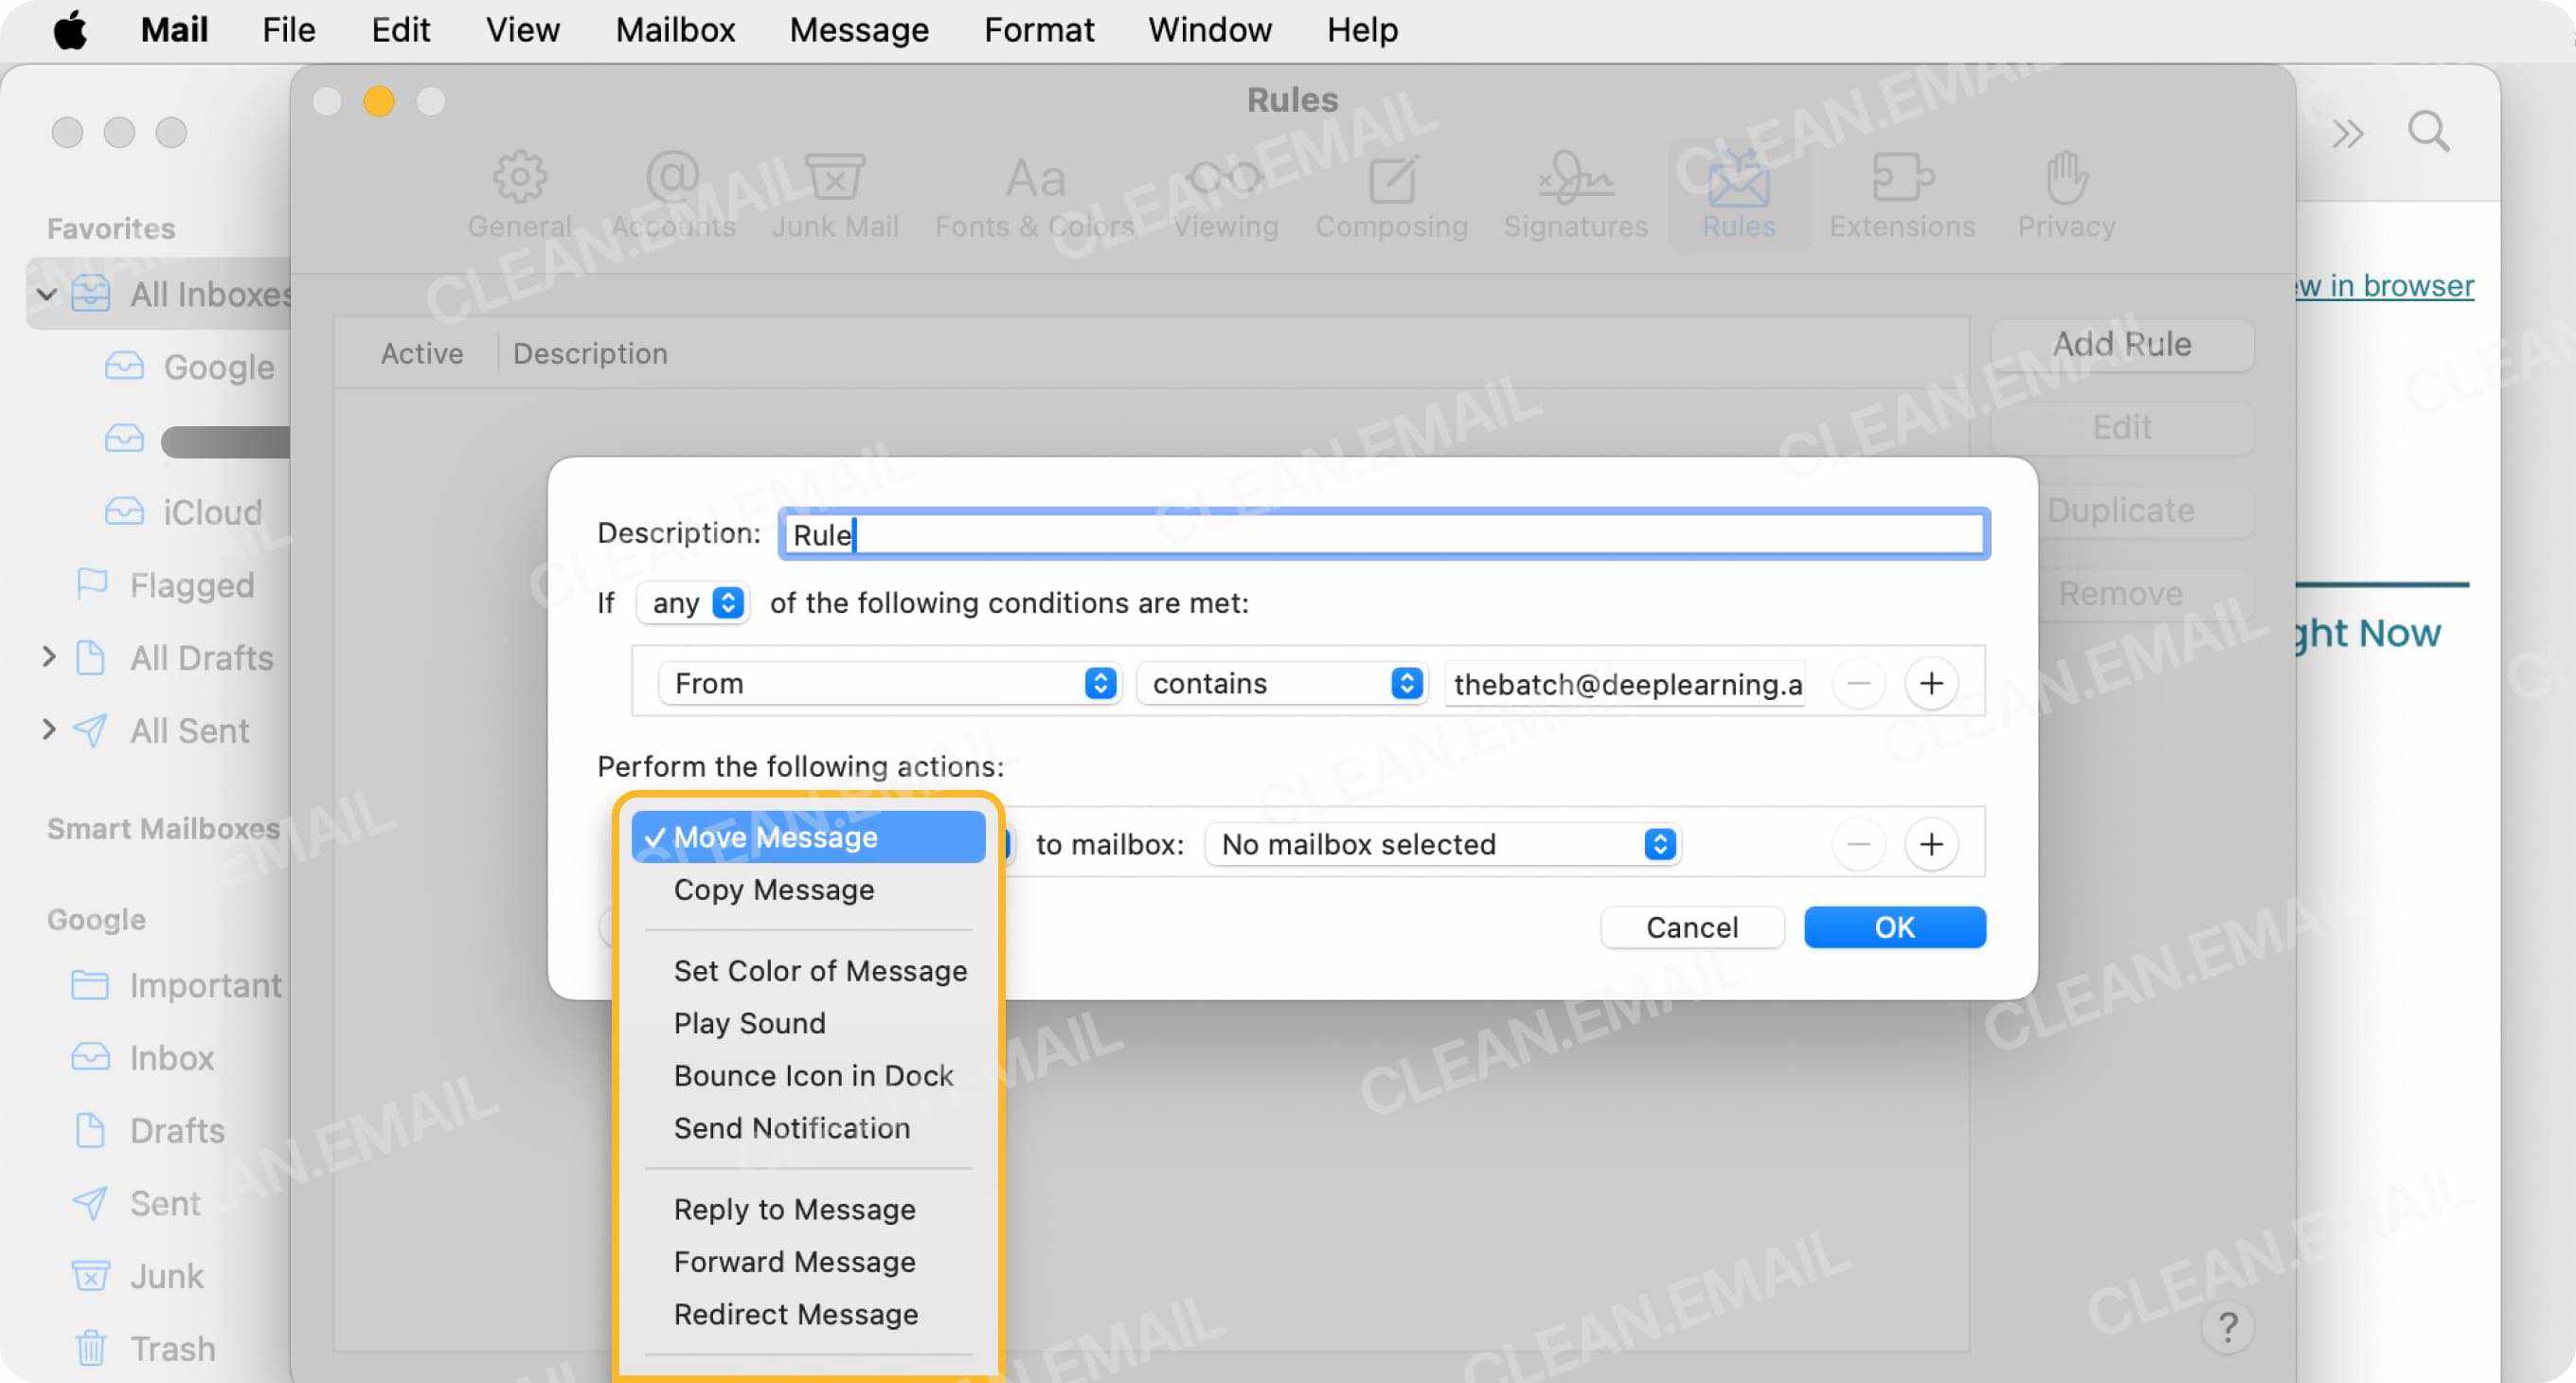Viewport: 2576px width, 1383px height.
Task: Open the Accounts preferences tab
Action: (673, 196)
